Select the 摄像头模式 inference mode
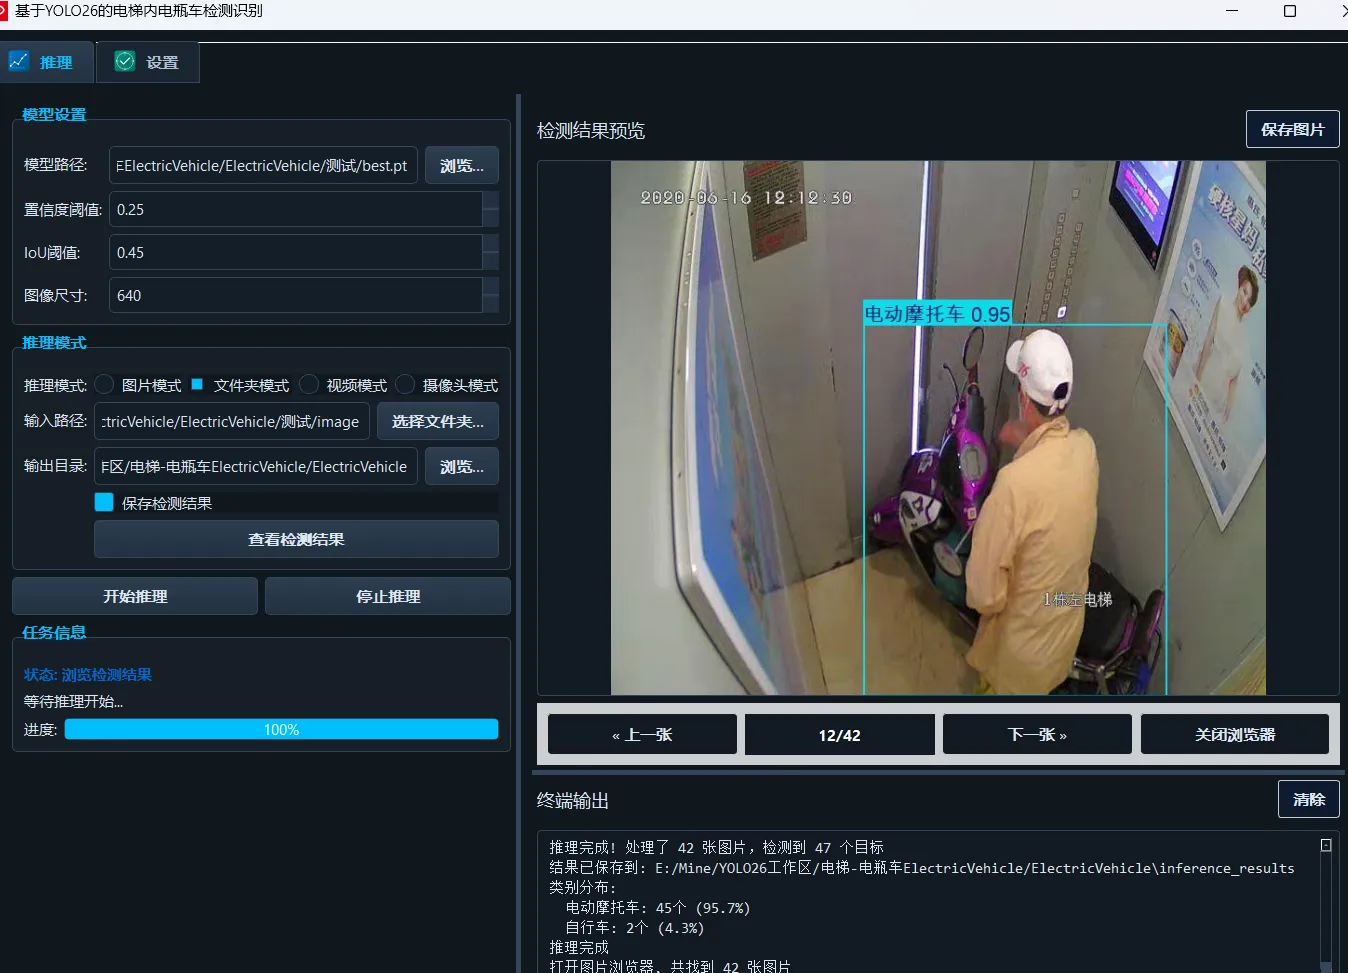This screenshot has height=973, width=1348. (404, 384)
